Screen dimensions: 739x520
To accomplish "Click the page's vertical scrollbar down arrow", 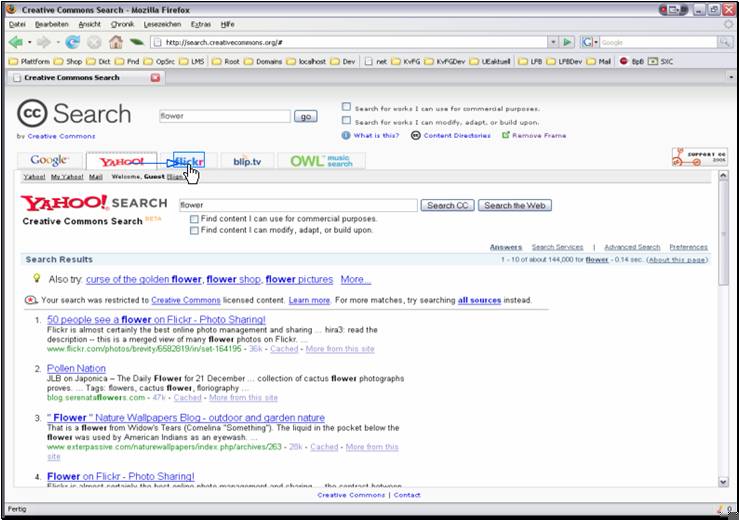I will (x=724, y=482).
